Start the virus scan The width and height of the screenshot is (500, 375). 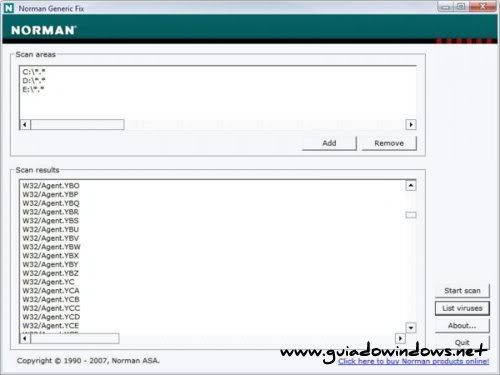tap(462, 291)
